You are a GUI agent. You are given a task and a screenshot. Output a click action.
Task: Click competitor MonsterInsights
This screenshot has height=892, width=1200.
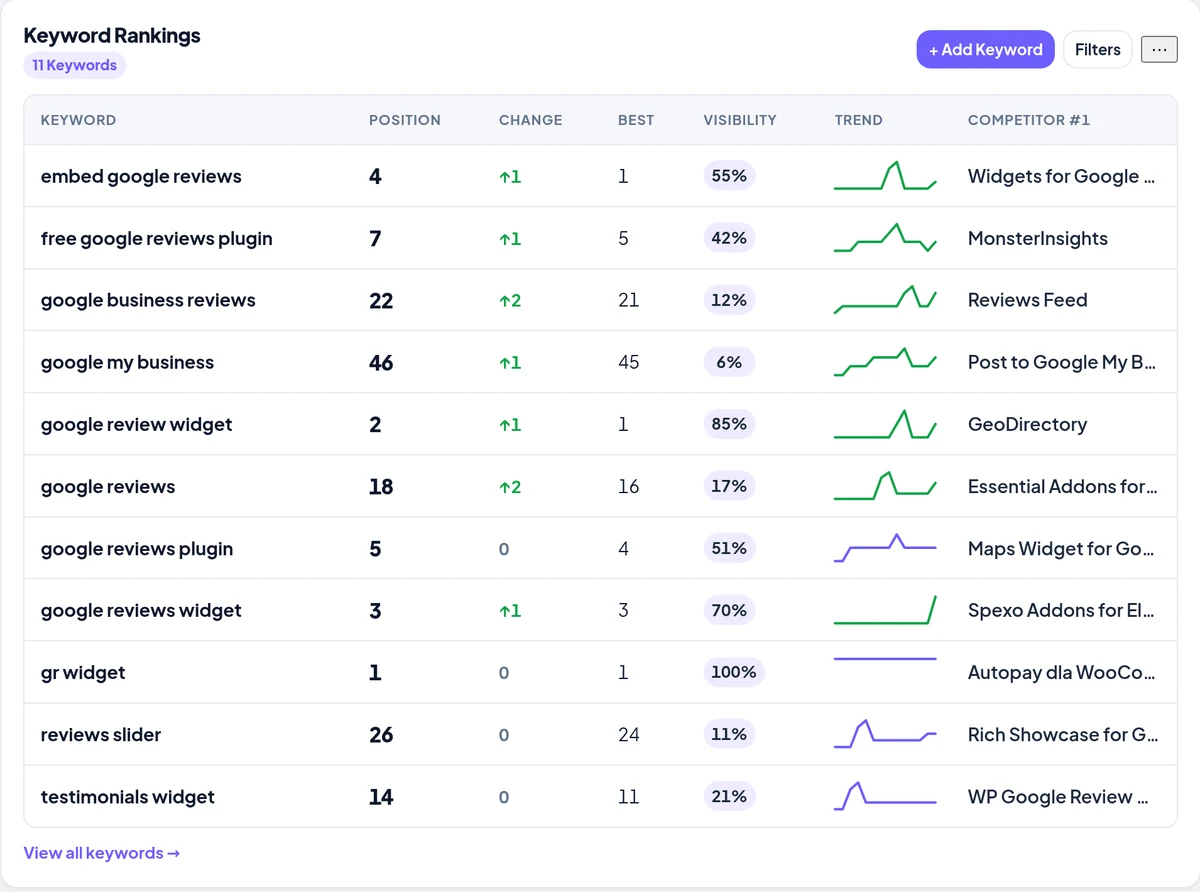[1038, 238]
